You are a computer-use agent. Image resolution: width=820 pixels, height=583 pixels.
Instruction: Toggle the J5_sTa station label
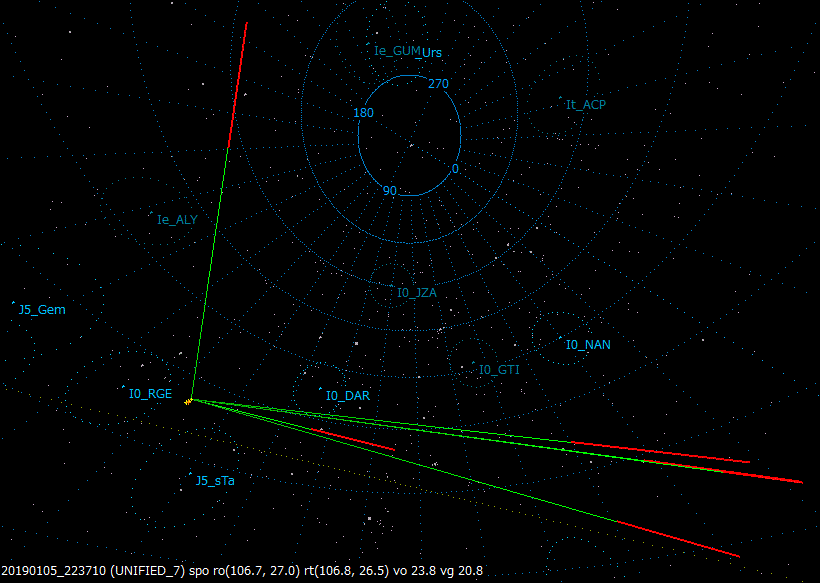(x=213, y=481)
